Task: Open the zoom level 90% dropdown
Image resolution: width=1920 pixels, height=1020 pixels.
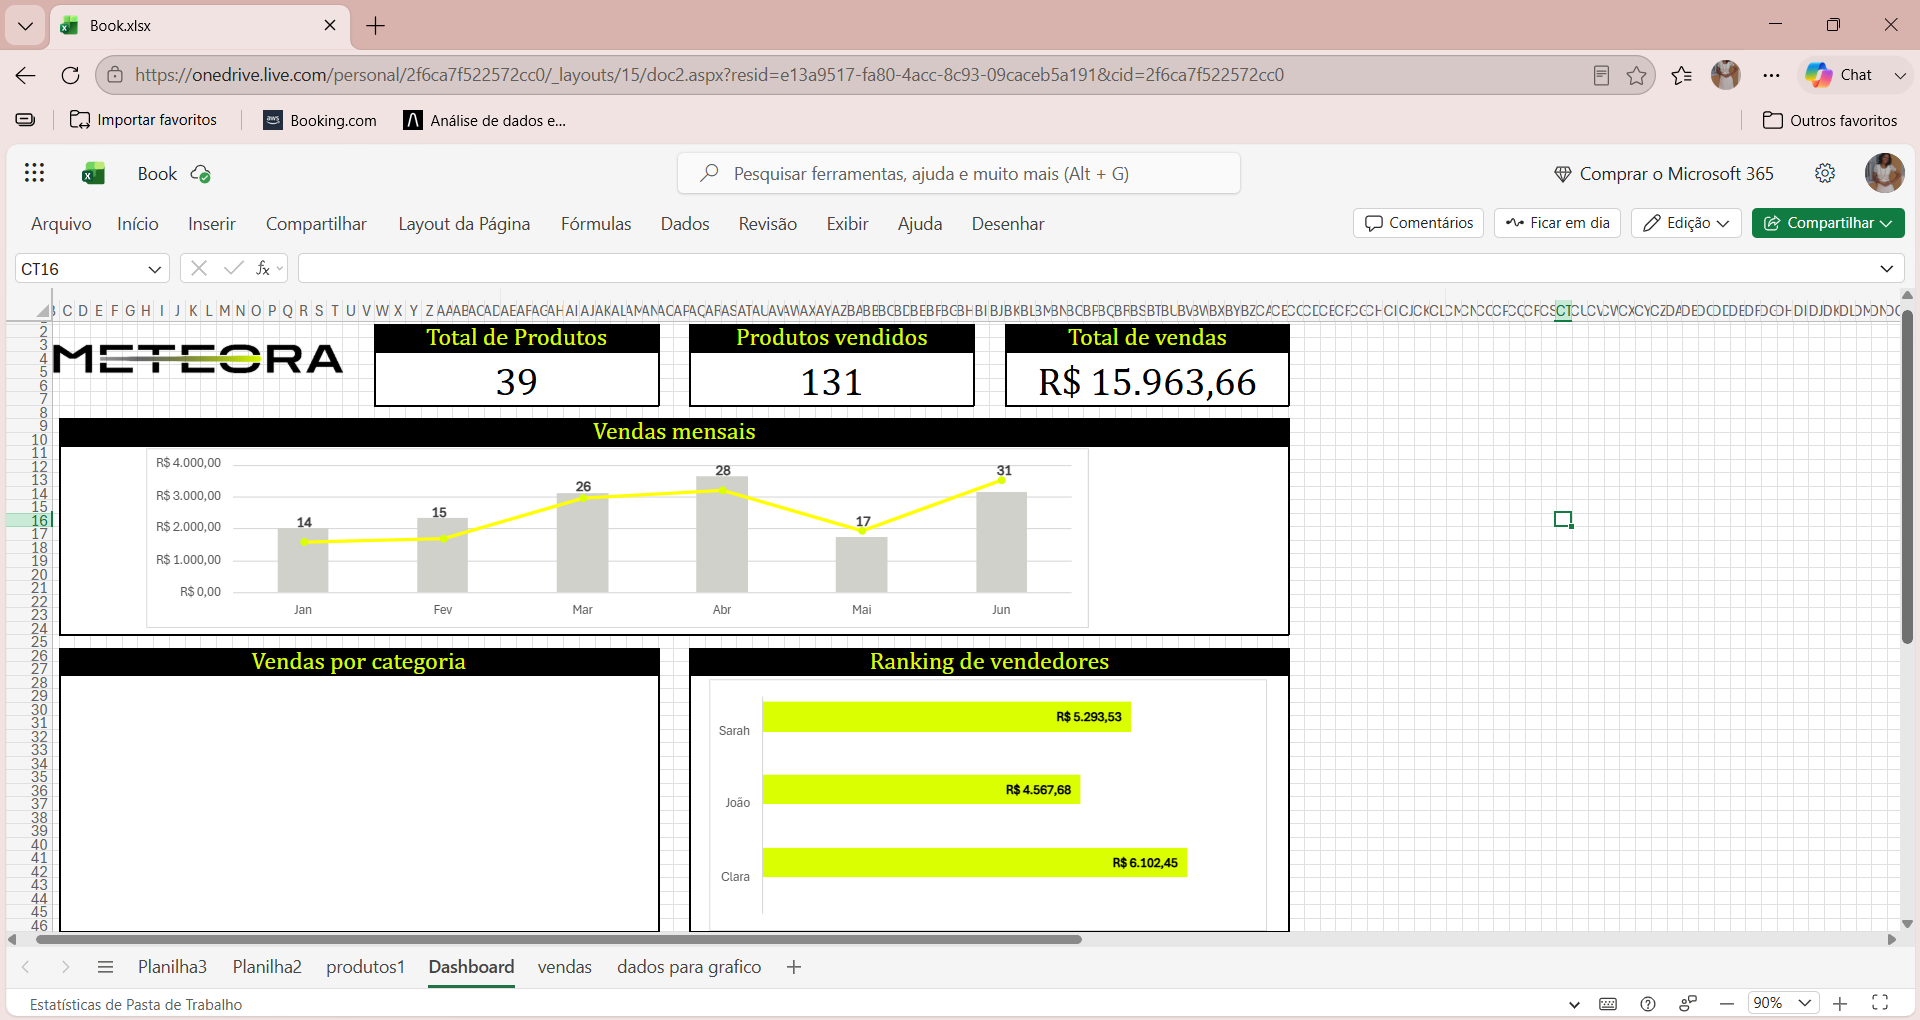Action: point(1783,1003)
